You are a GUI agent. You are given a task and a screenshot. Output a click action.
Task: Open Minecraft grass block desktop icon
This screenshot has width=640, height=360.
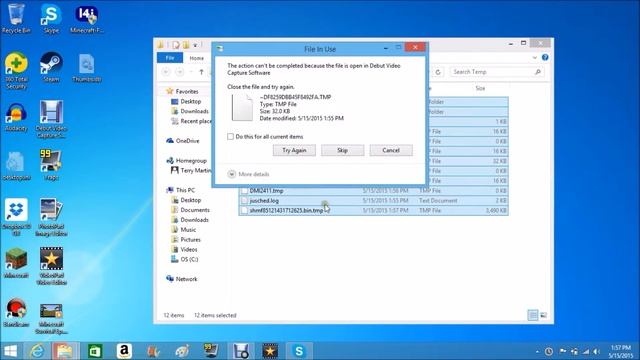tap(16, 263)
